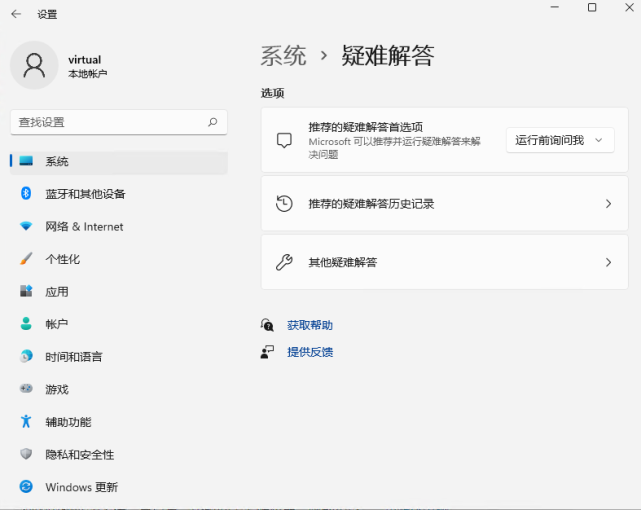Minimize the 设置 window
The height and width of the screenshot is (510, 641).
pos(554,7)
